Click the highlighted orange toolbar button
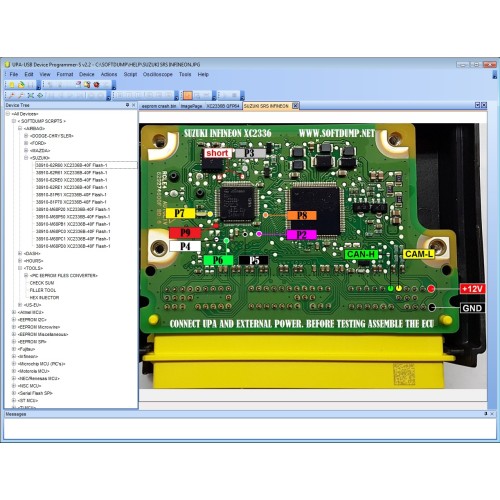The image size is (500, 500). (188, 96)
